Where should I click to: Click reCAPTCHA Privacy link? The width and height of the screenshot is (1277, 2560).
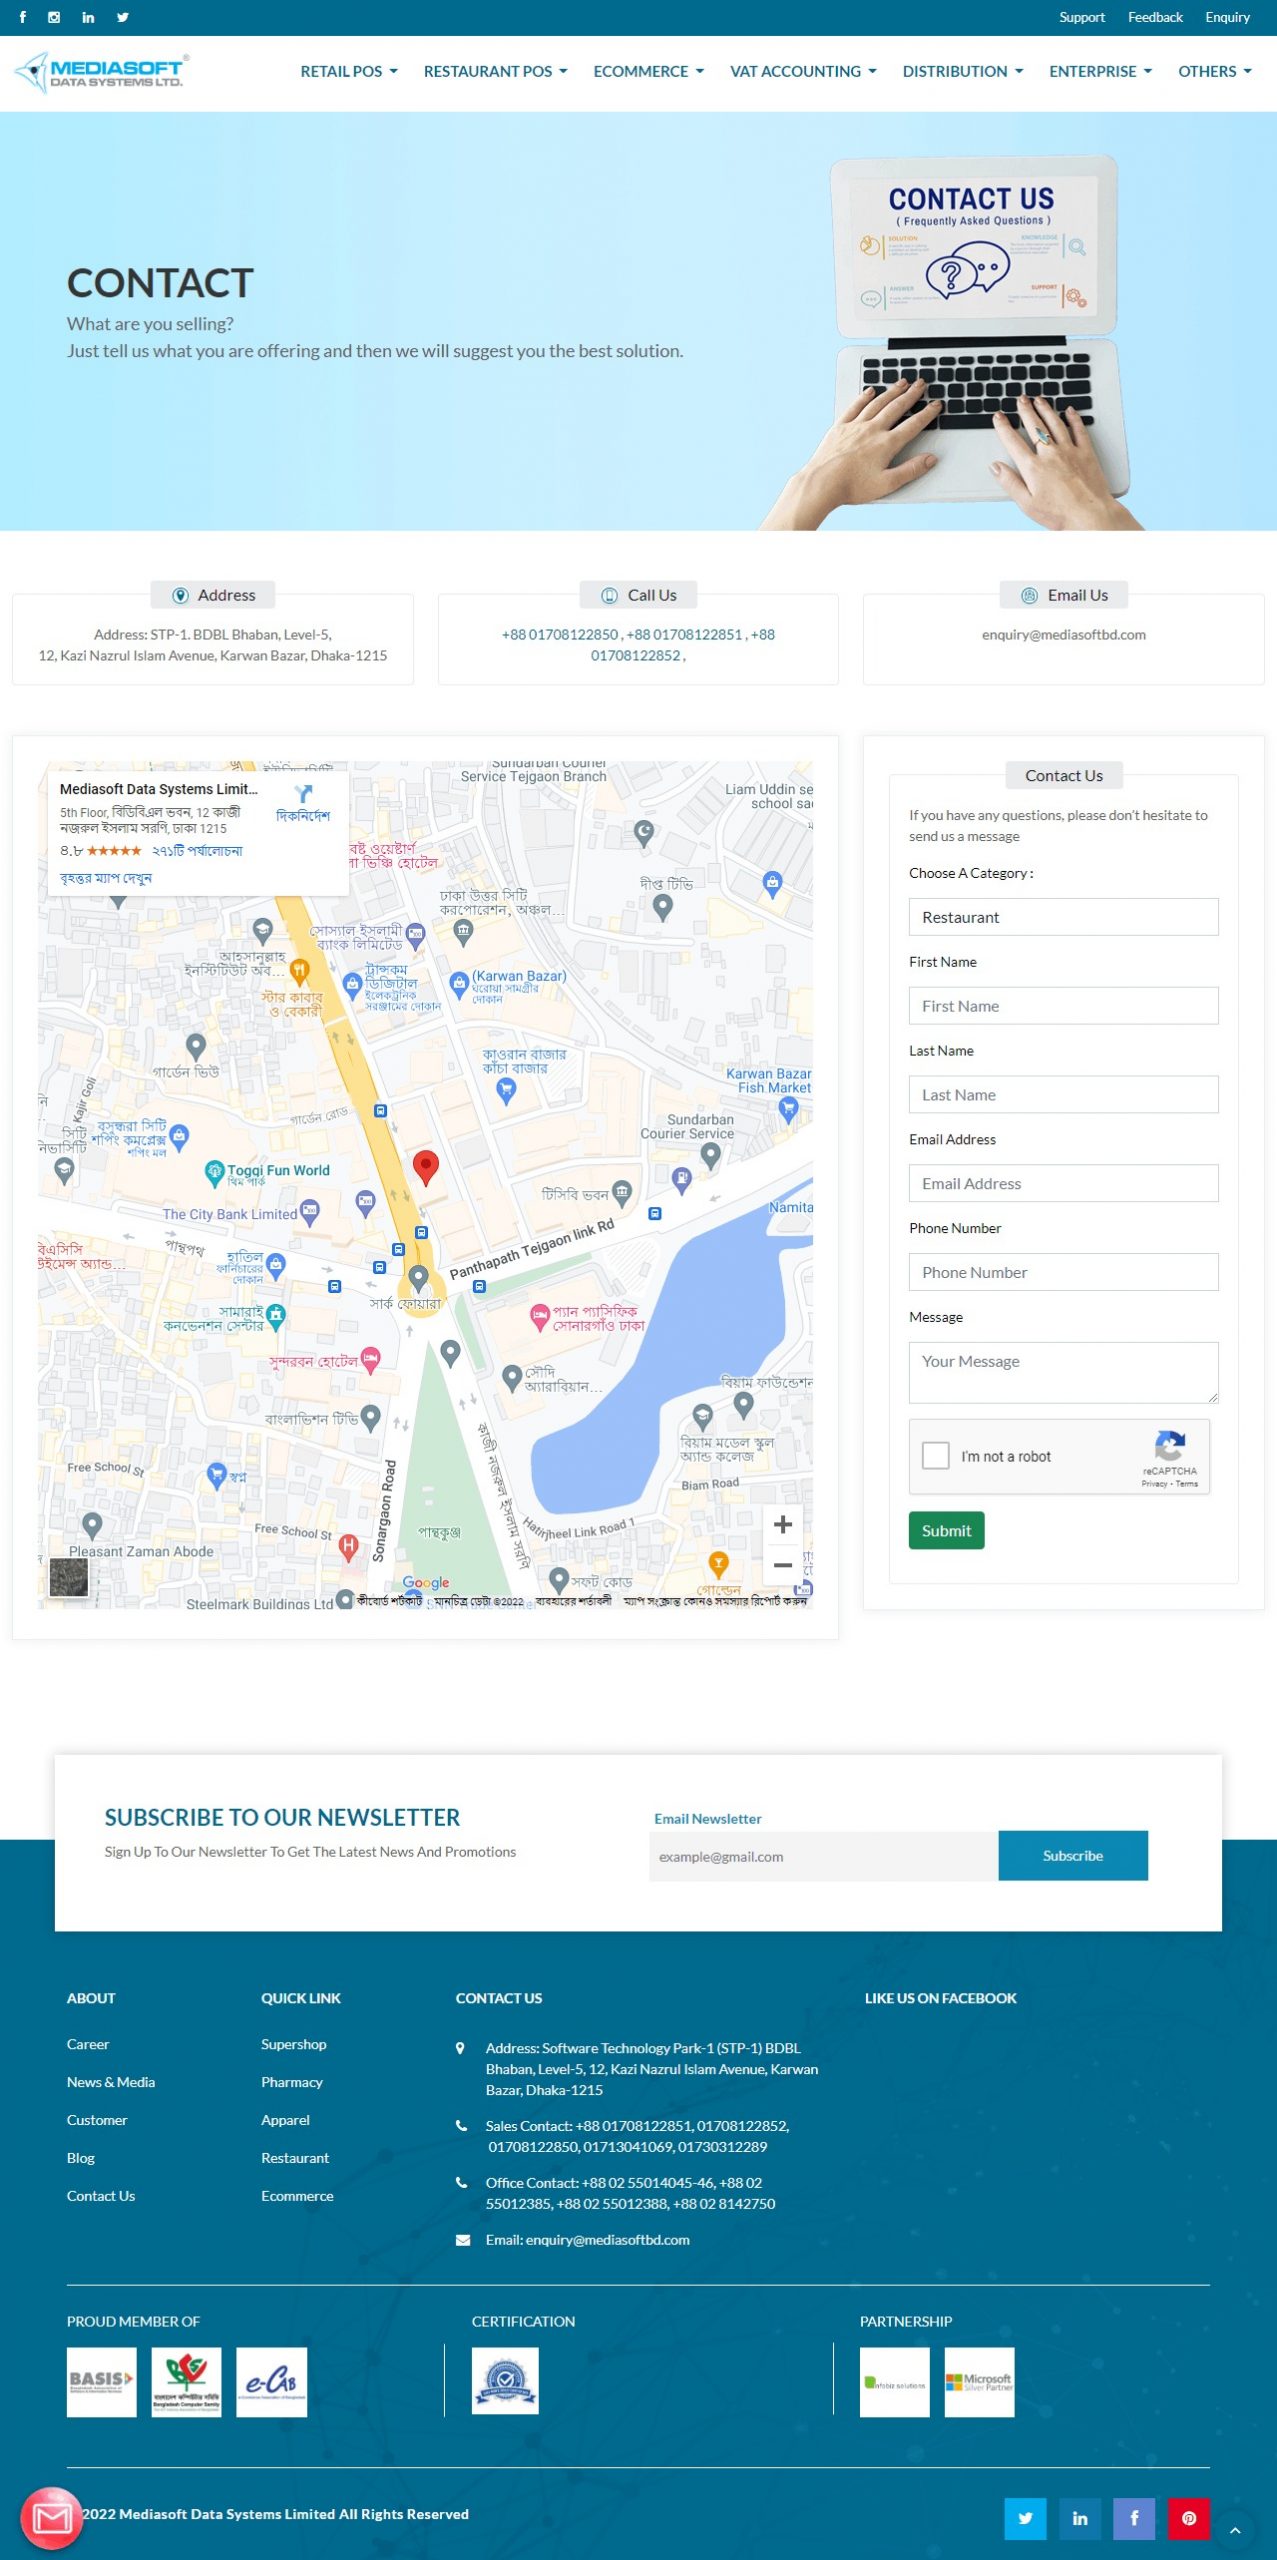[x=1154, y=1484]
